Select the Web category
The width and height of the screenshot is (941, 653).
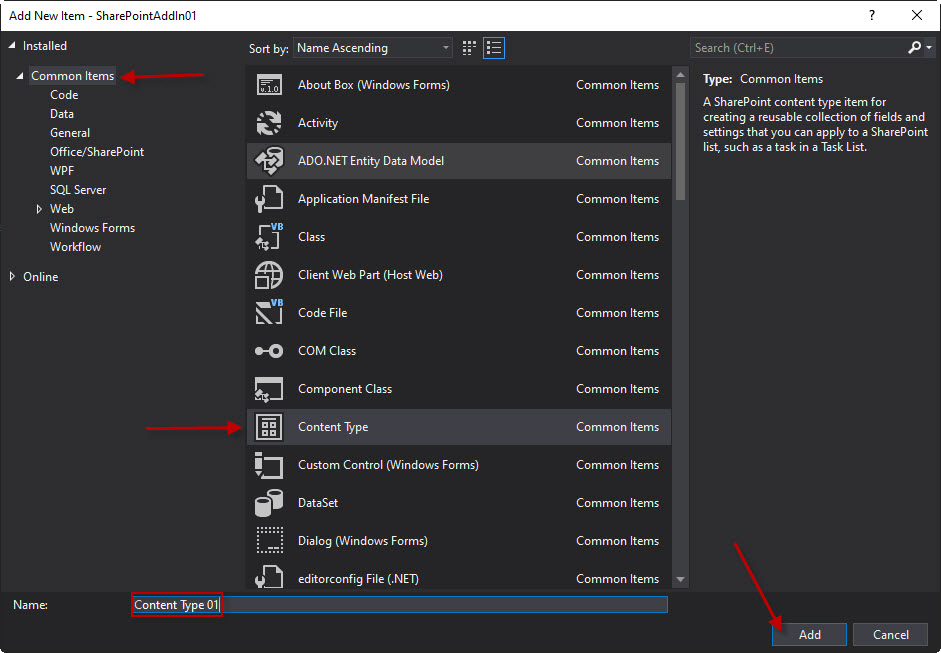tap(62, 209)
